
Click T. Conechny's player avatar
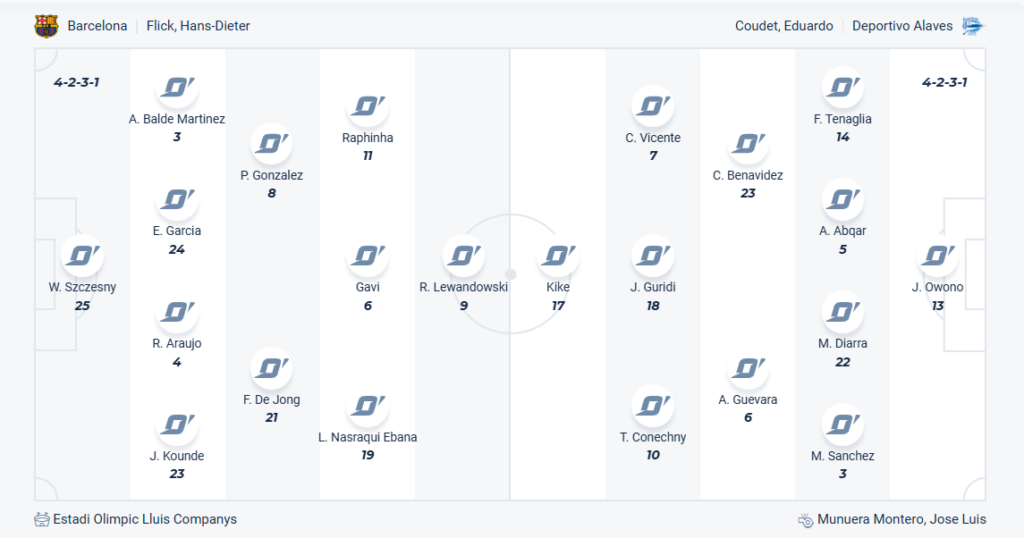(x=653, y=406)
